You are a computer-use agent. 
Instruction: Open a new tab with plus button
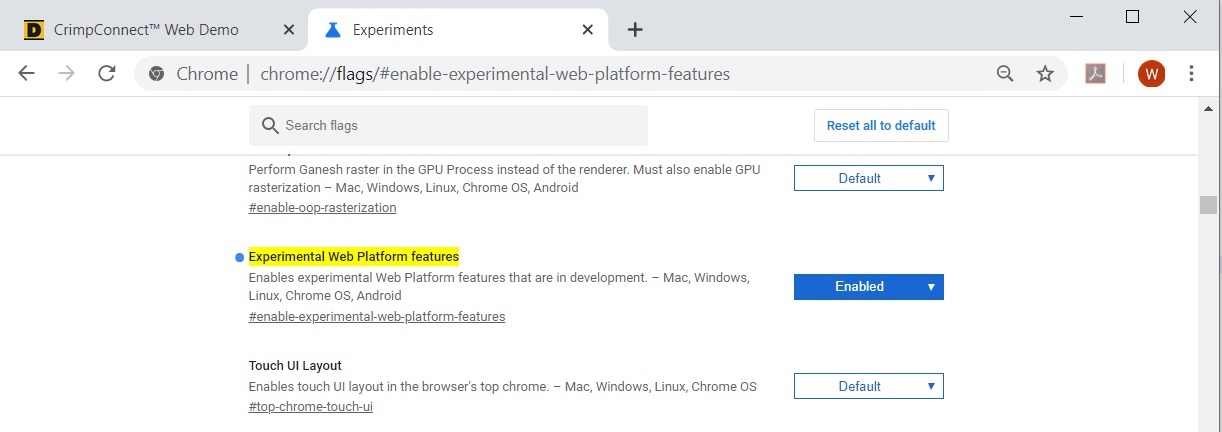[634, 30]
